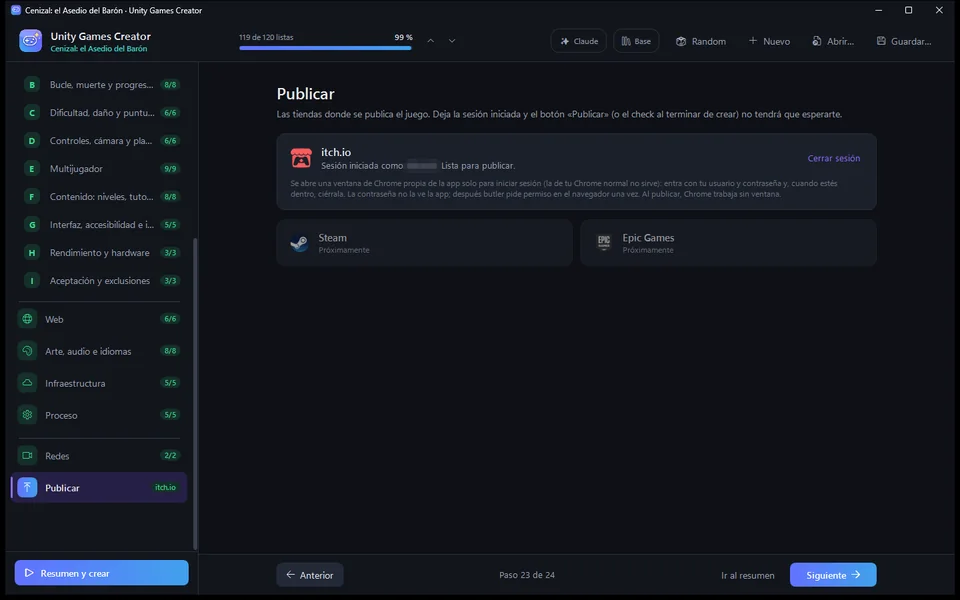Click the 99 % progress bar
The width and height of the screenshot is (960, 600).
[x=325, y=48]
